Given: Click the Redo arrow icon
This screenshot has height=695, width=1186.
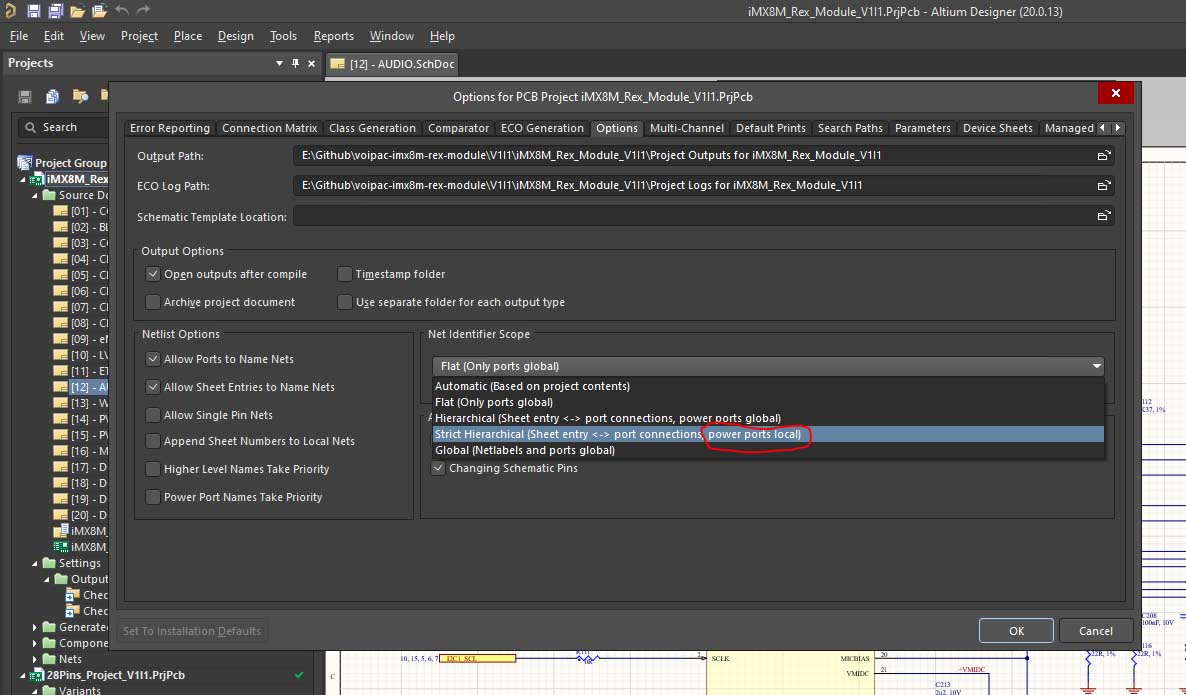Looking at the screenshot, I should (x=144, y=11).
